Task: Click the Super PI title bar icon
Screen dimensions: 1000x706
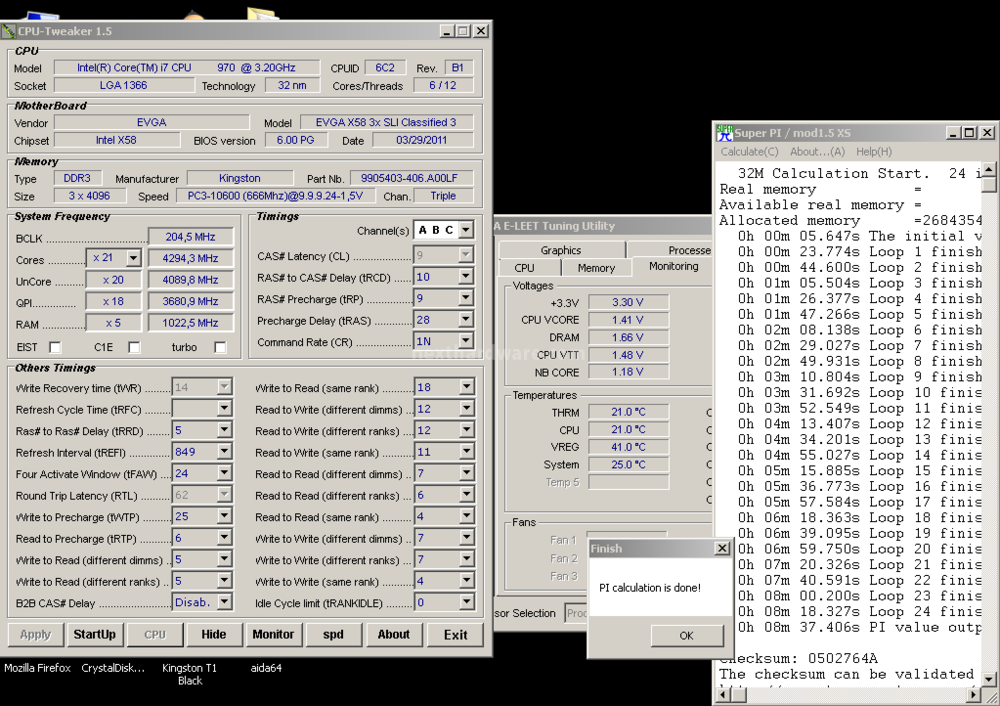Action: tap(724, 133)
